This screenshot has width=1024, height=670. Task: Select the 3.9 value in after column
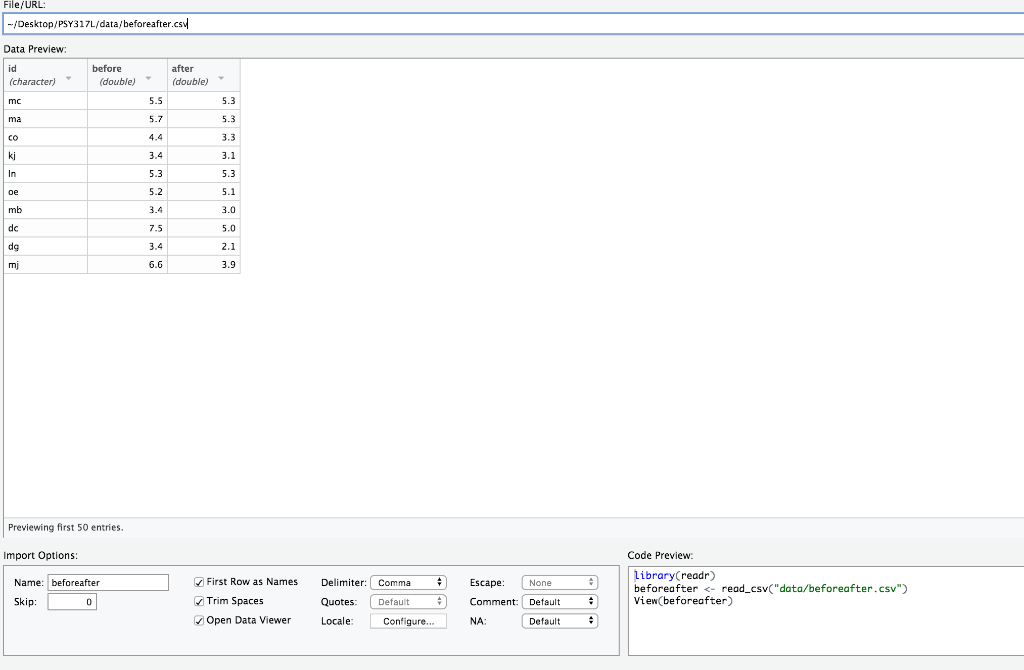(228, 264)
